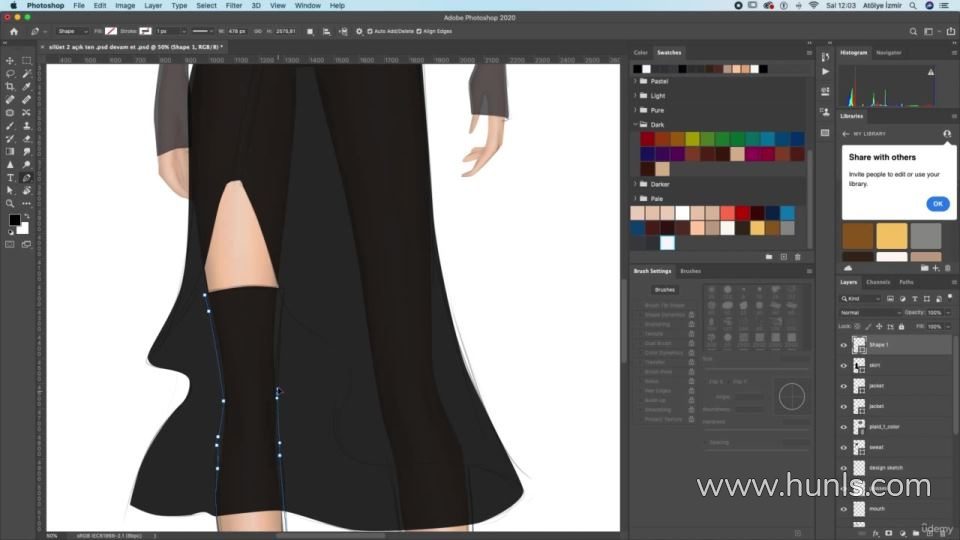The width and height of the screenshot is (960, 540).
Task: Open the Filter menu
Action: pyautogui.click(x=233, y=5)
